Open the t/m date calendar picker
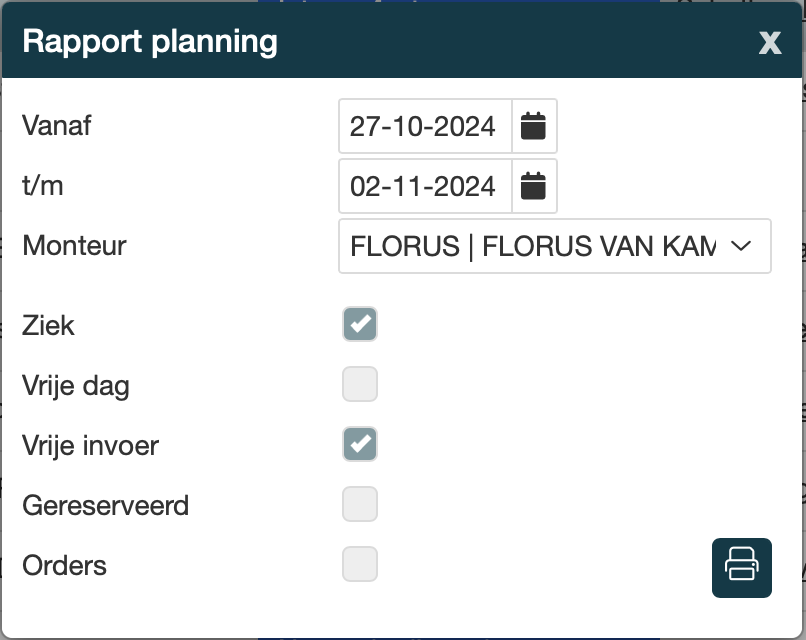This screenshot has width=806, height=640. (x=534, y=186)
